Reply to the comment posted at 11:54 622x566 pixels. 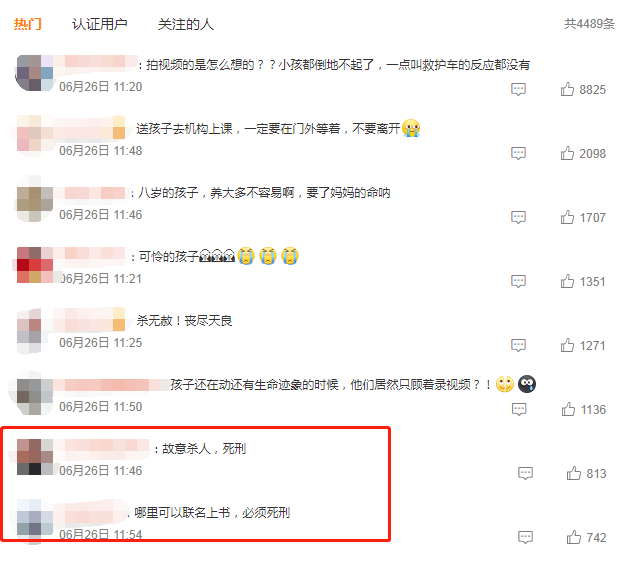click(x=525, y=537)
